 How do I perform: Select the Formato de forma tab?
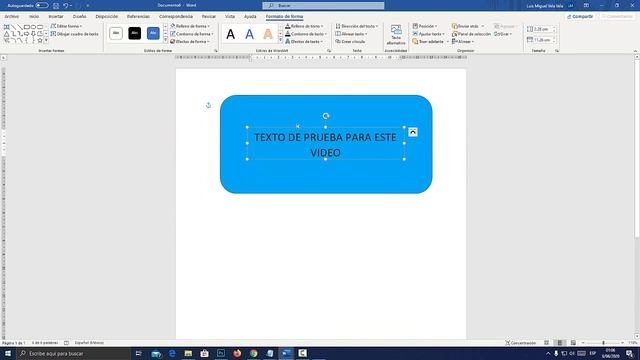(x=284, y=16)
